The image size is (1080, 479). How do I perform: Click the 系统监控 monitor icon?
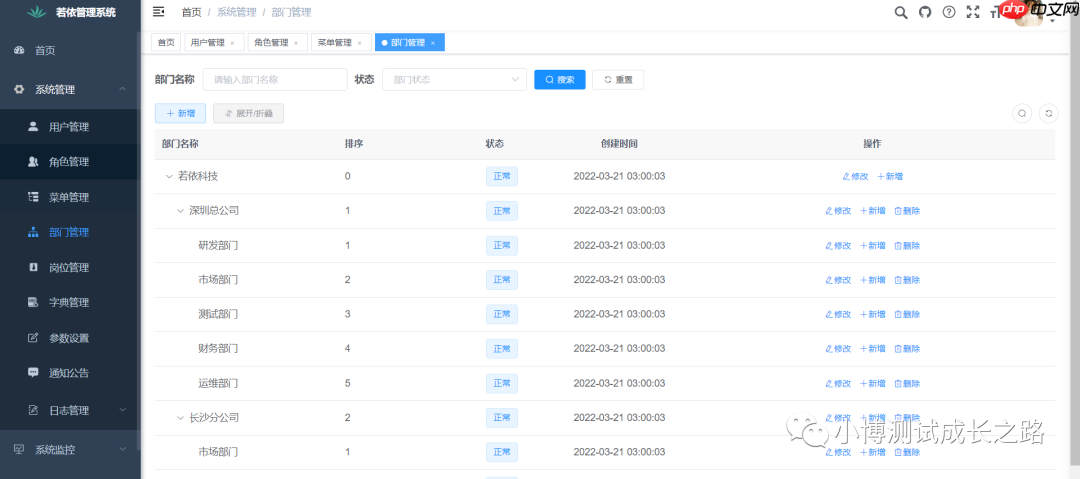pyautogui.click(x=19, y=449)
